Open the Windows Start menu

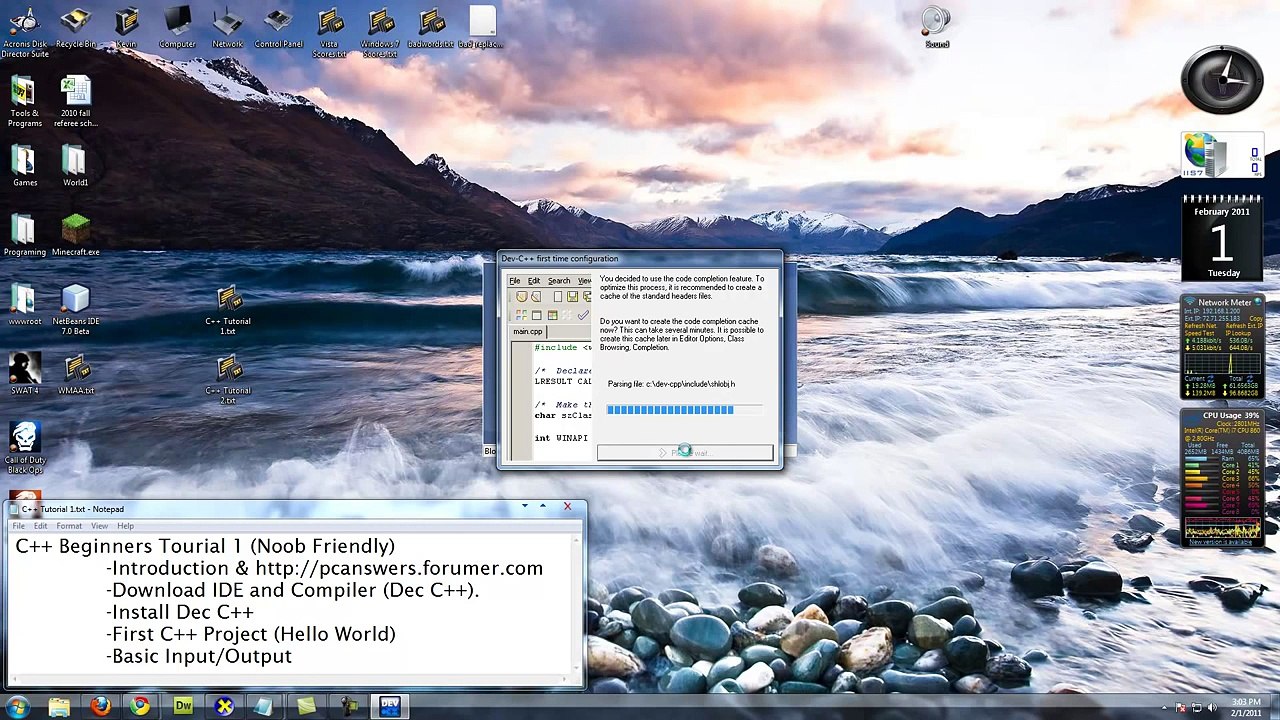pos(17,707)
